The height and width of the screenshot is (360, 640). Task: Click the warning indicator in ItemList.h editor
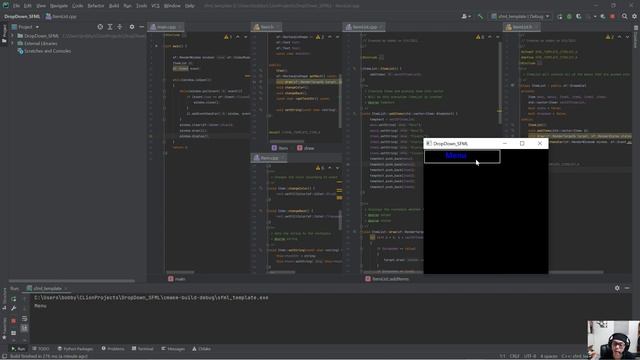click(x=609, y=37)
